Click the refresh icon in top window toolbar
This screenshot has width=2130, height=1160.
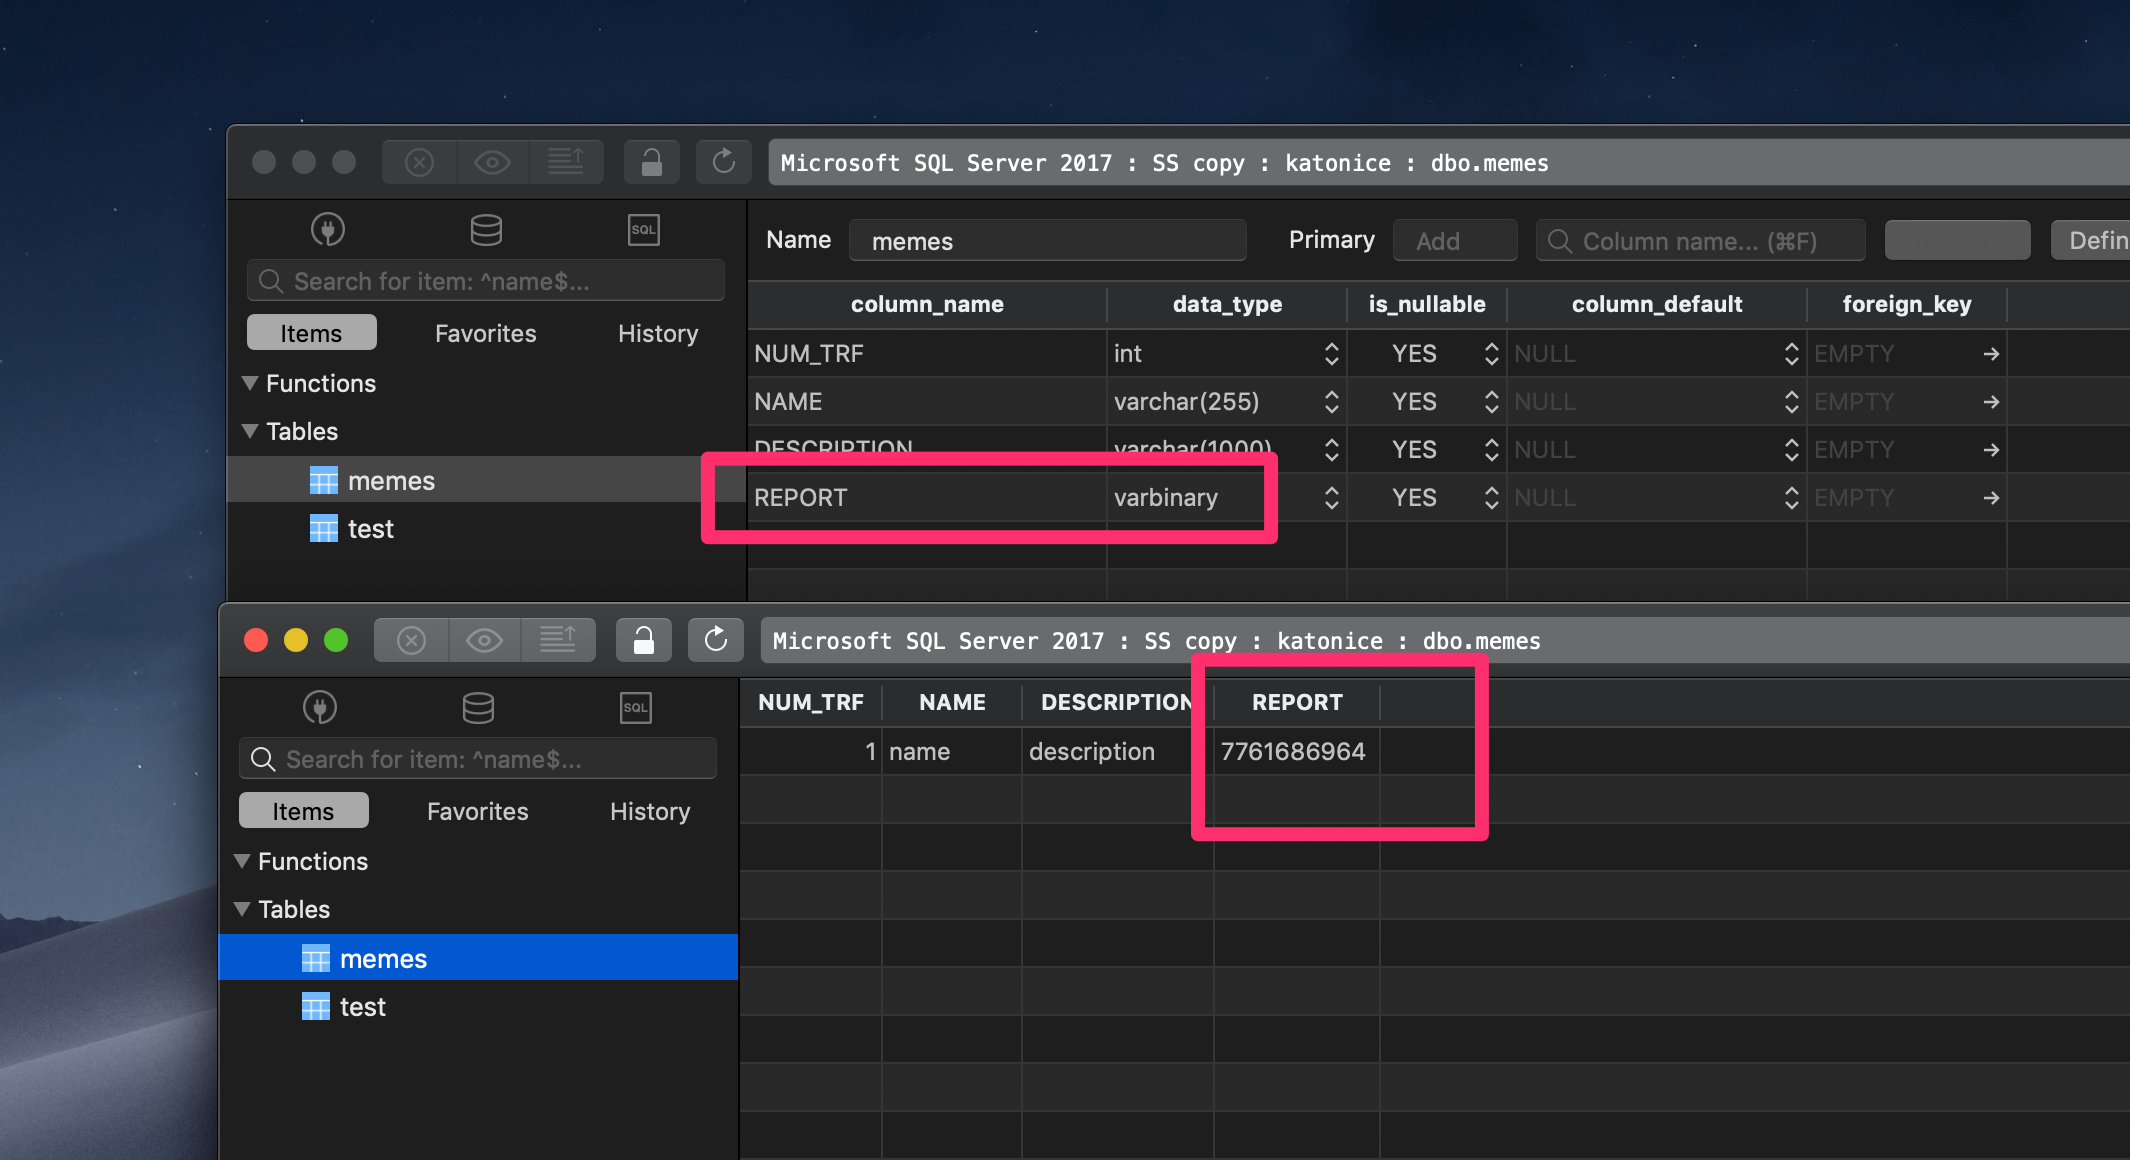[723, 162]
